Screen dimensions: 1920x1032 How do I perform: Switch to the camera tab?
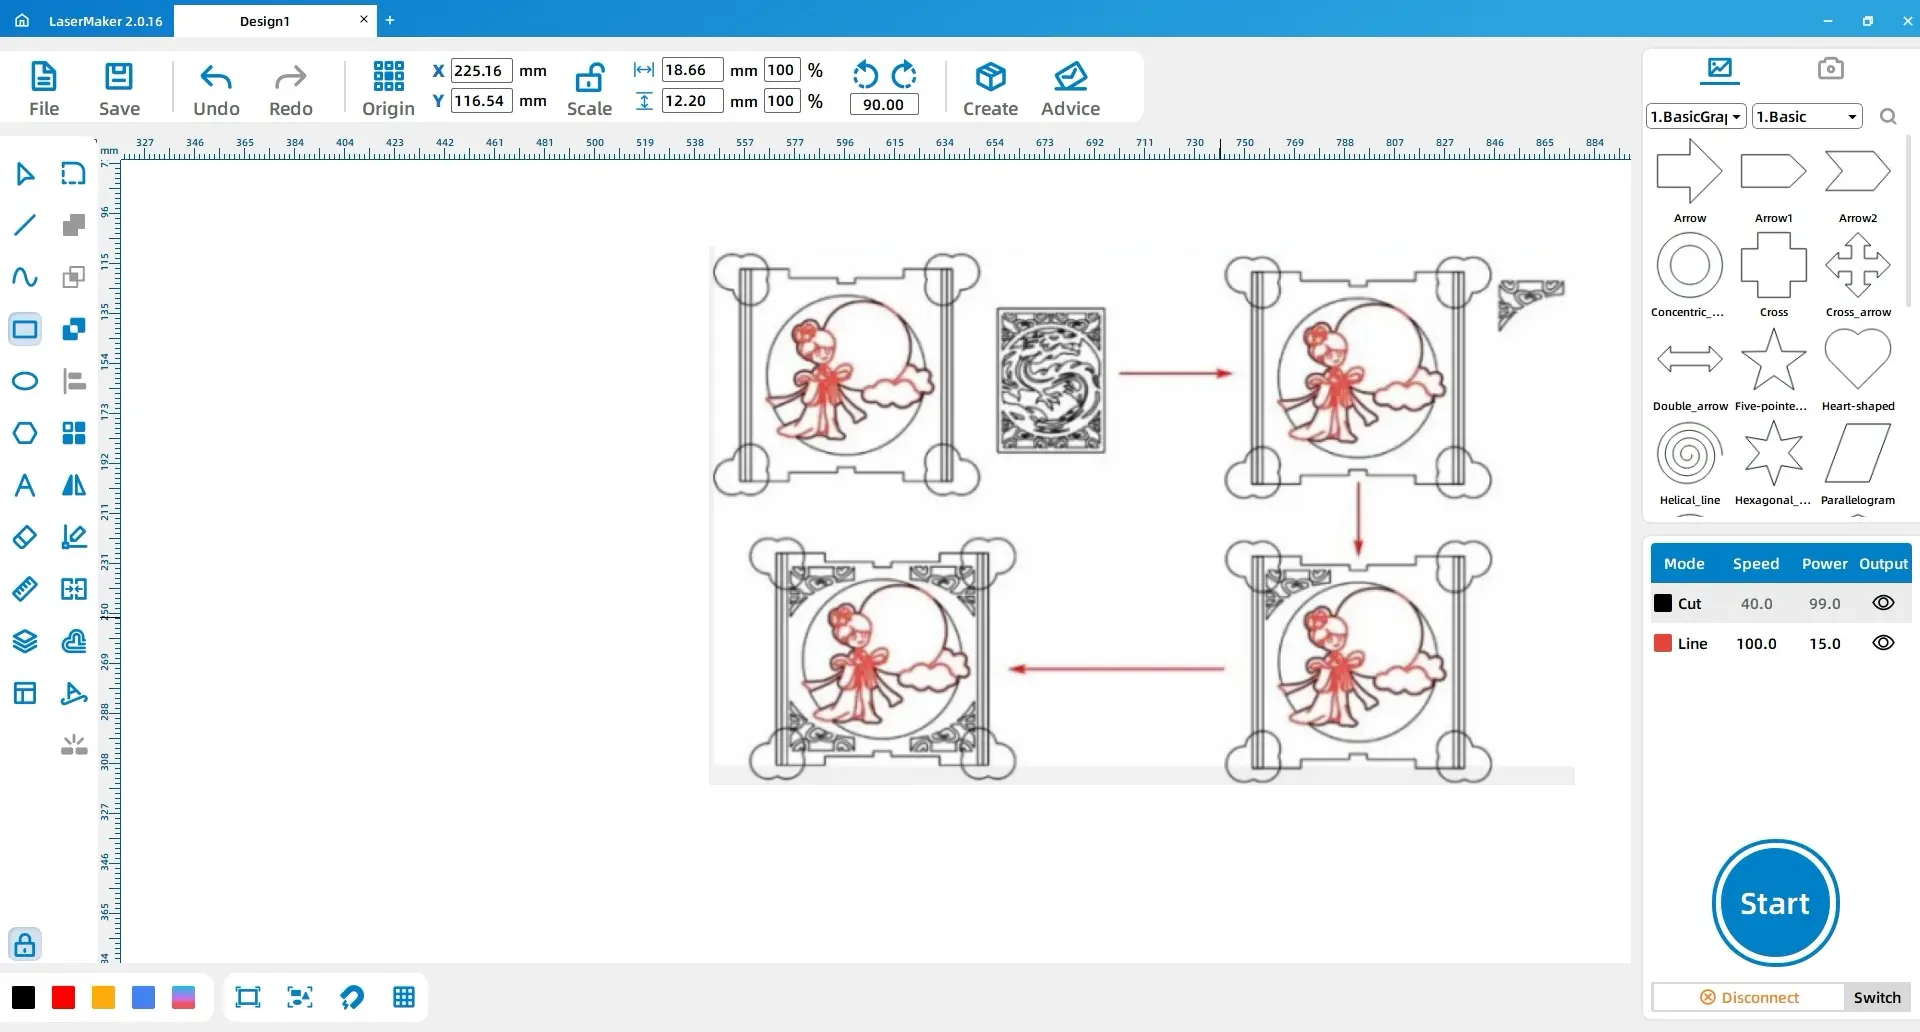(x=1830, y=69)
